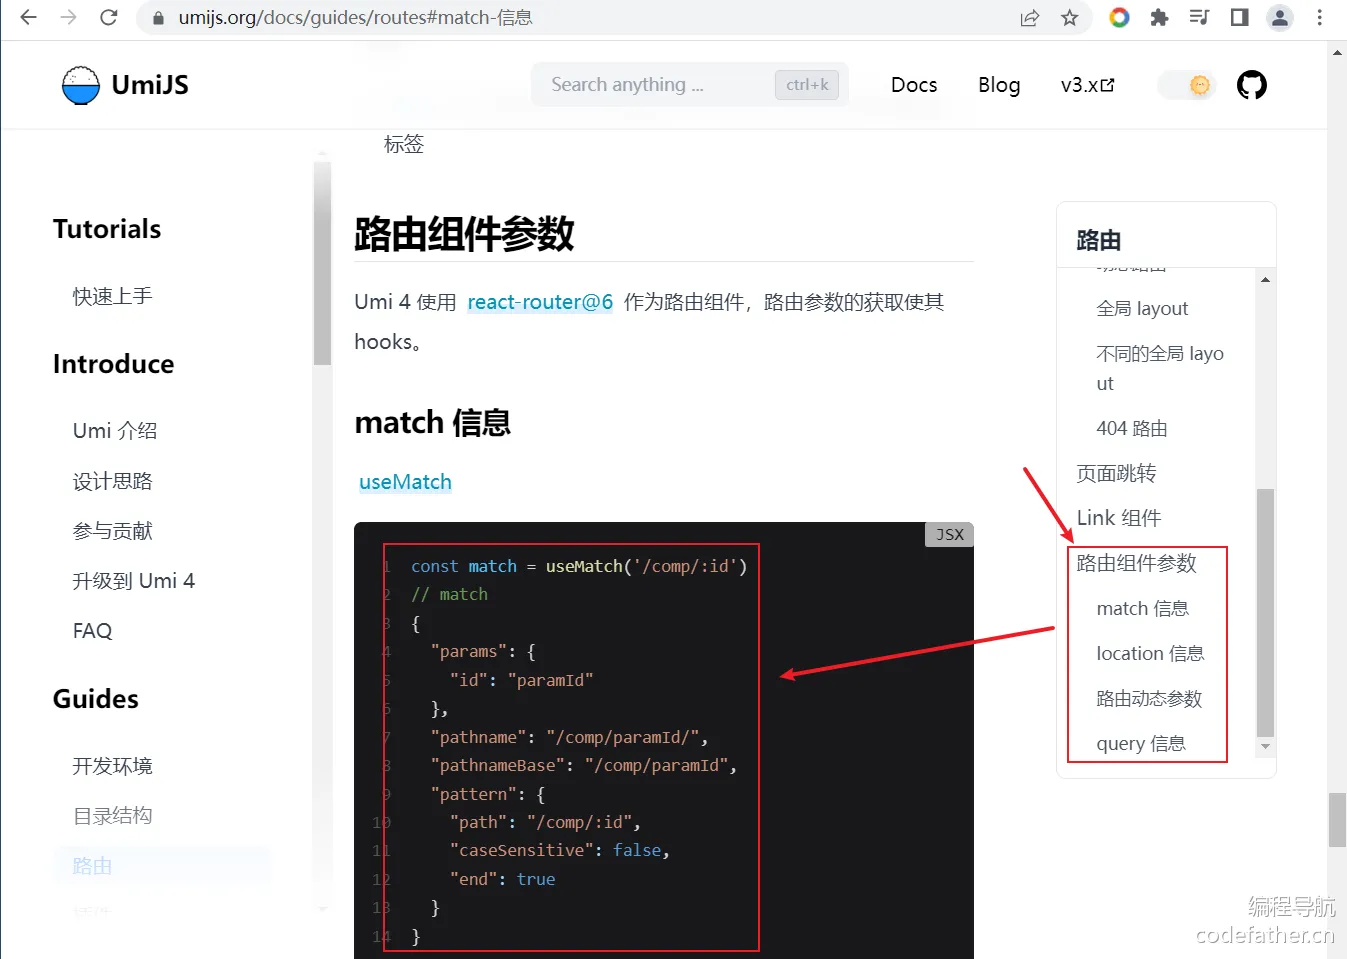Open the 开发环境 sidebar page
The height and width of the screenshot is (959, 1347).
click(x=112, y=766)
